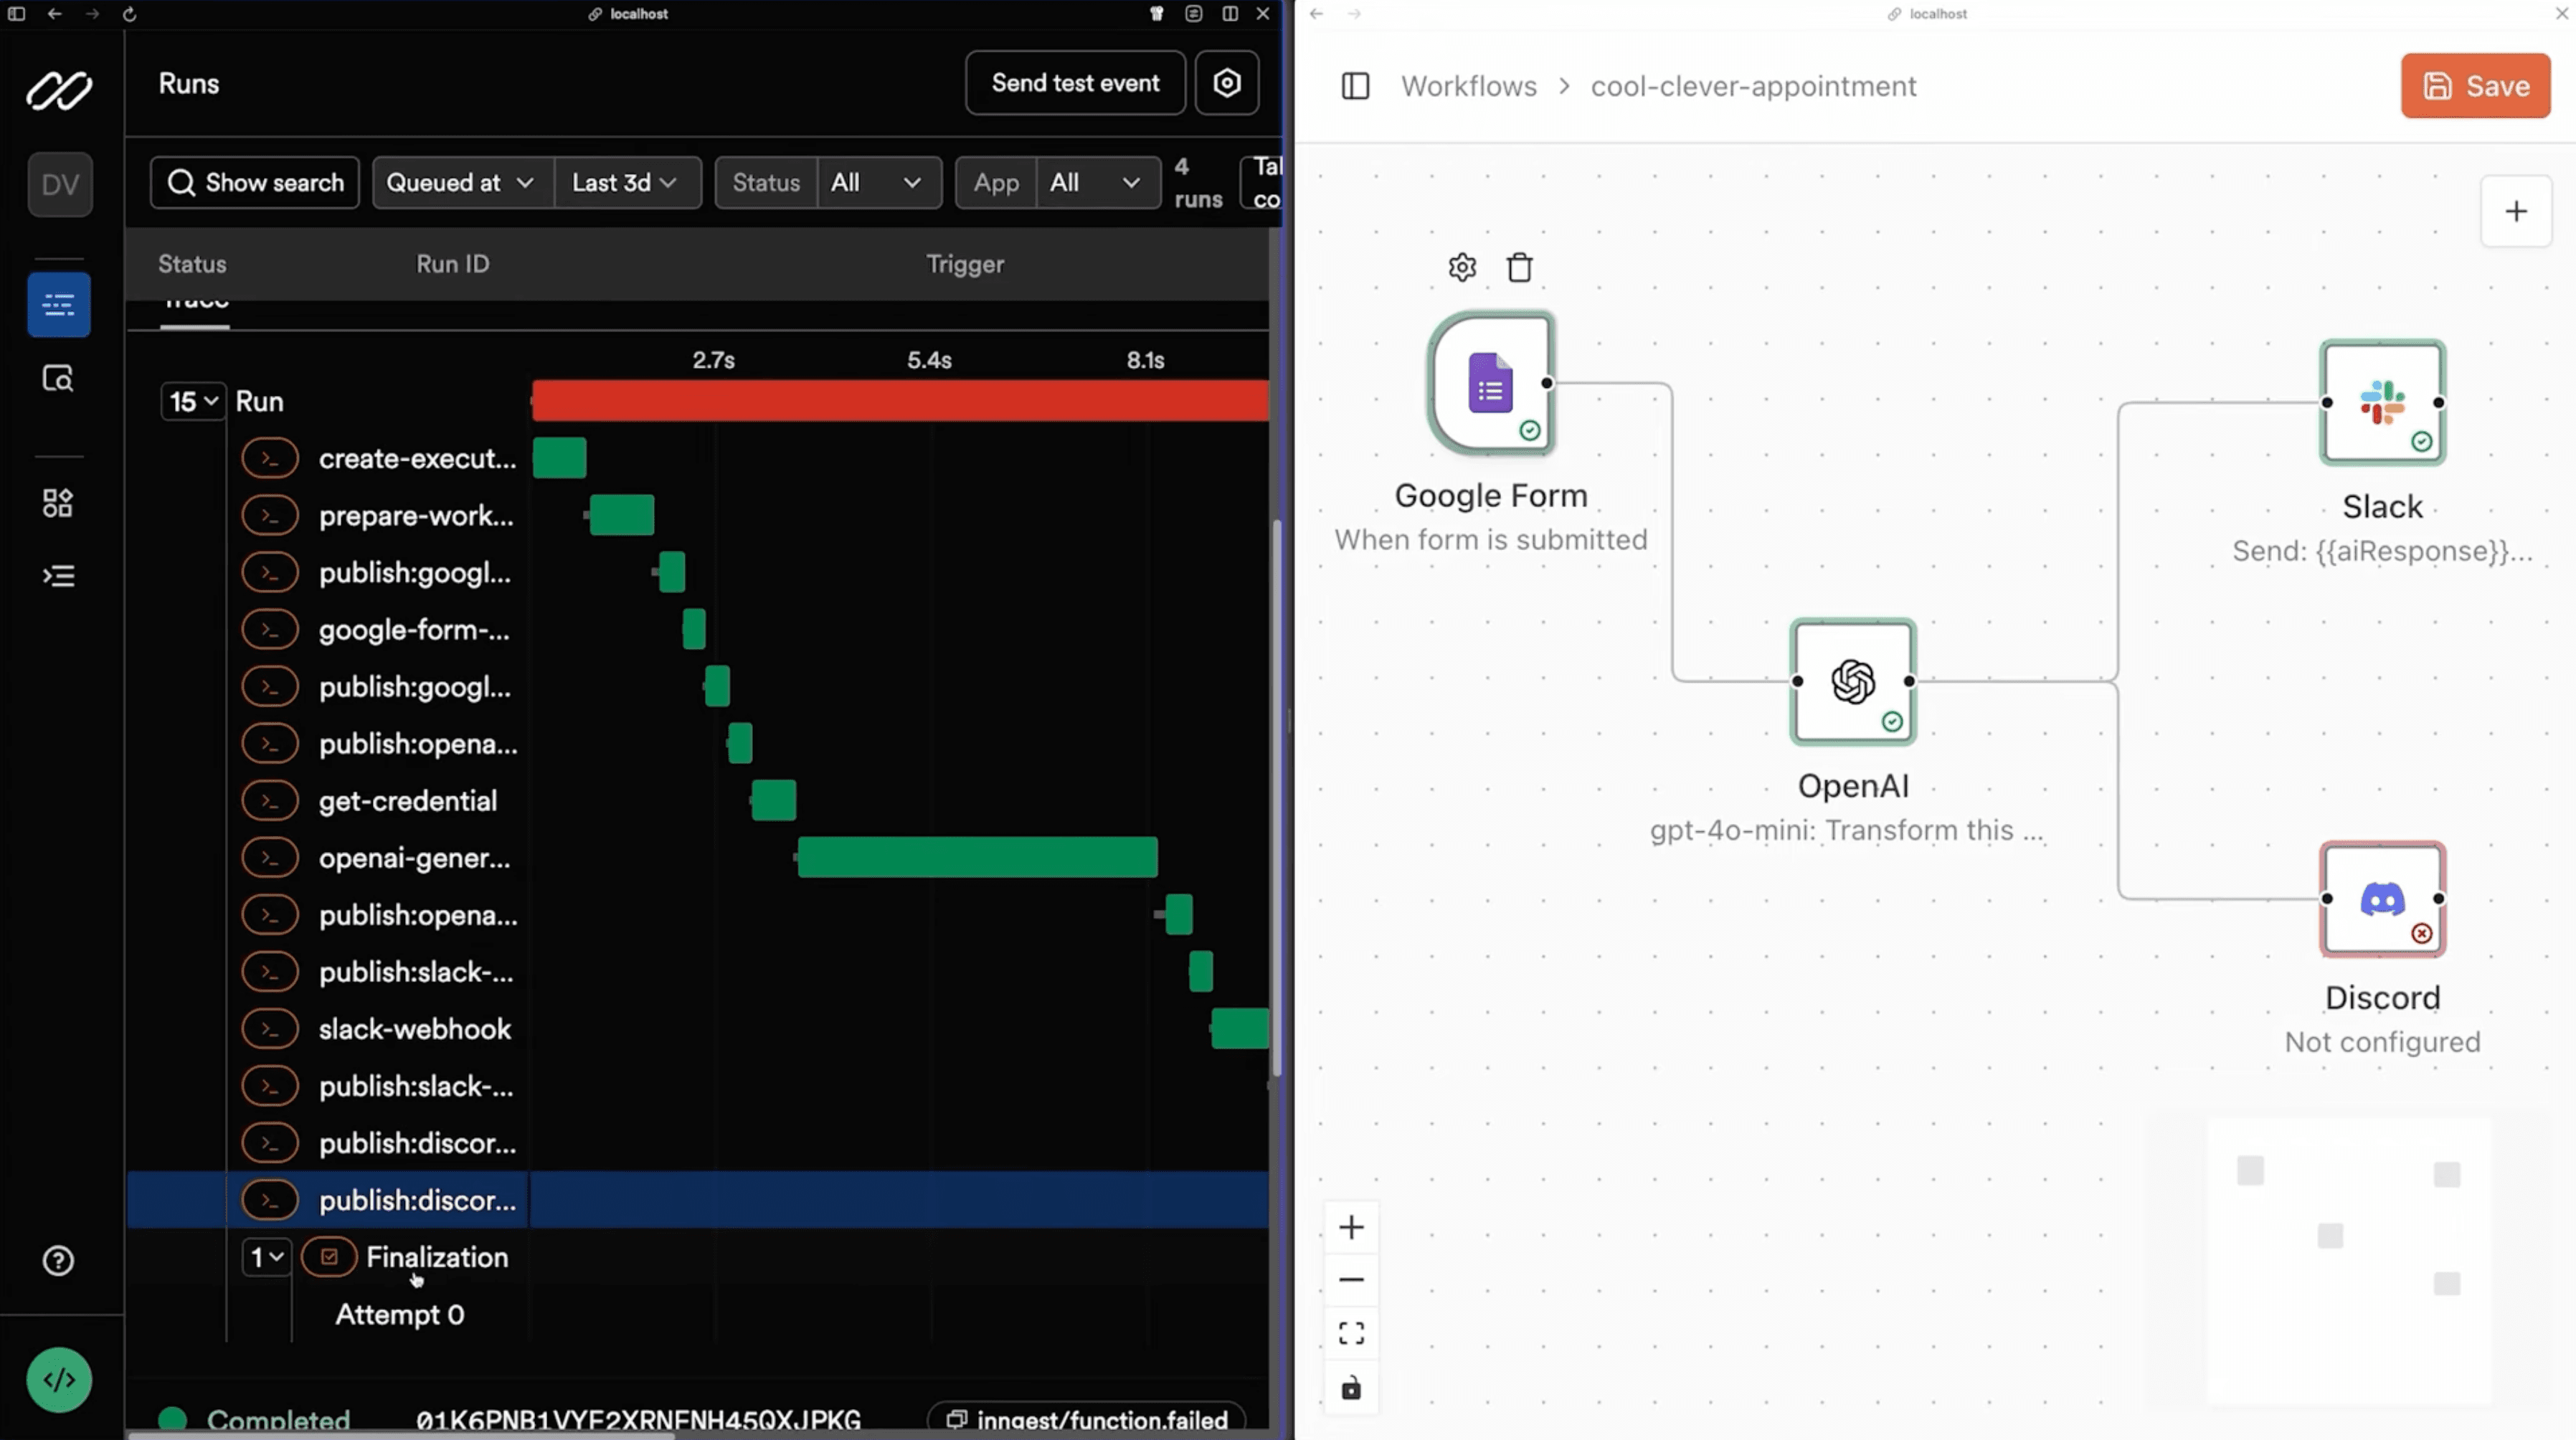
Task: Open node settings gear above Google Form
Action: [1462, 267]
